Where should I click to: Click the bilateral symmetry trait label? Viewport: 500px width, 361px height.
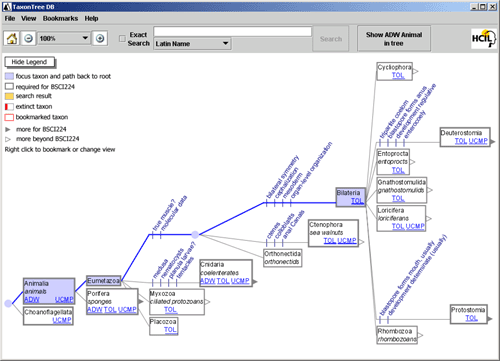pyautogui.click(x=283, y=177)
